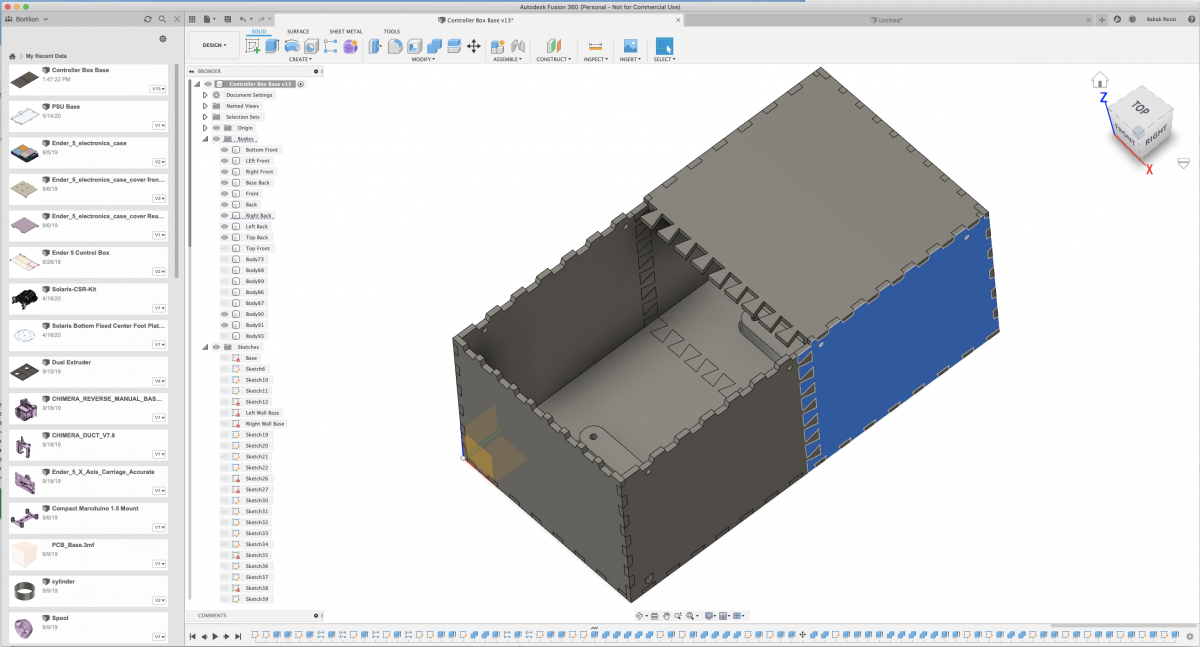The width and height of the screenshot is (1200, 647).
Task: Select the Sketch19 tree item
Action: tap(256, 435)
